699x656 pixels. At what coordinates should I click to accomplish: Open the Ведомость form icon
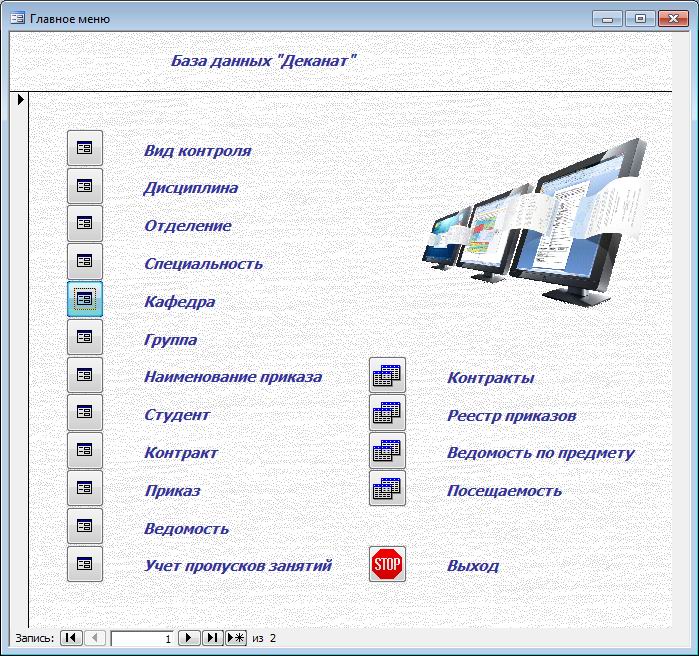tap(85, 527)
